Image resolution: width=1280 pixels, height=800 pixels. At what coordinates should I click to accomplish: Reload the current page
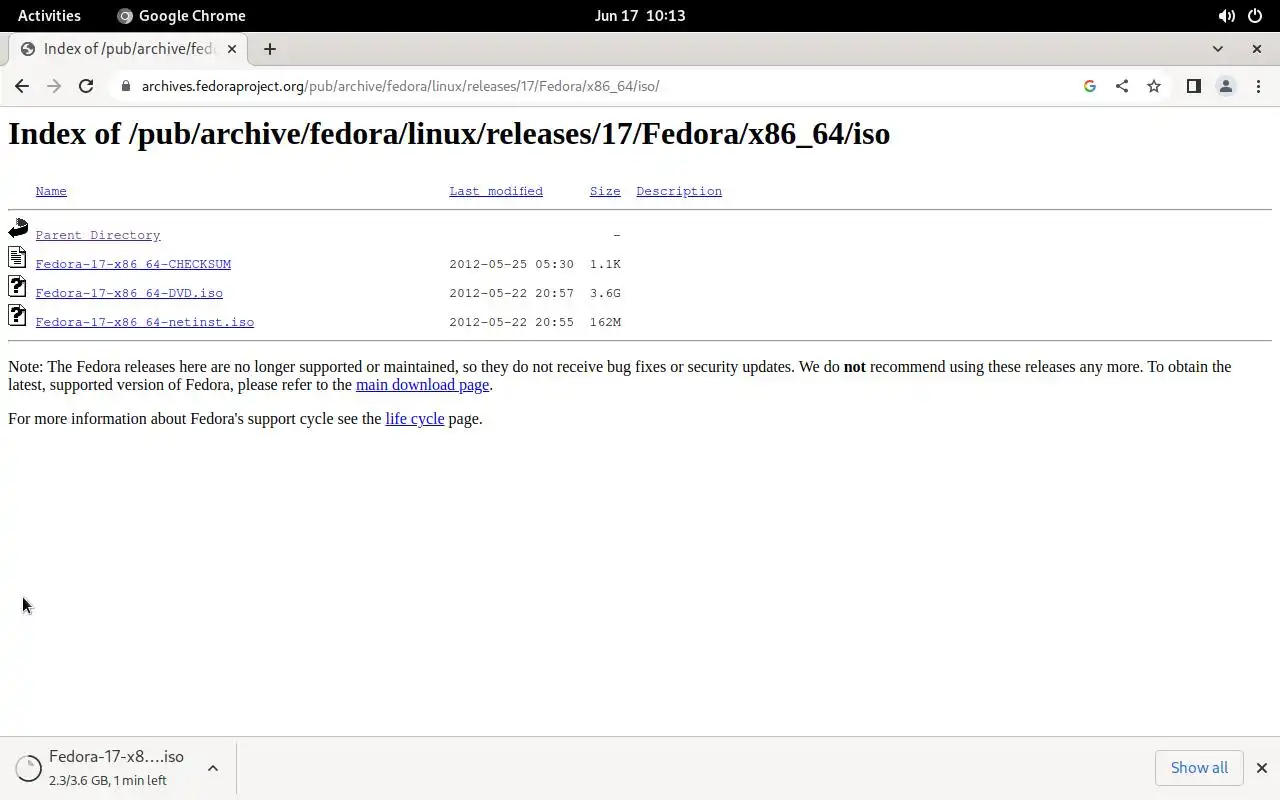pyautogui.click(x=86, y=86)
